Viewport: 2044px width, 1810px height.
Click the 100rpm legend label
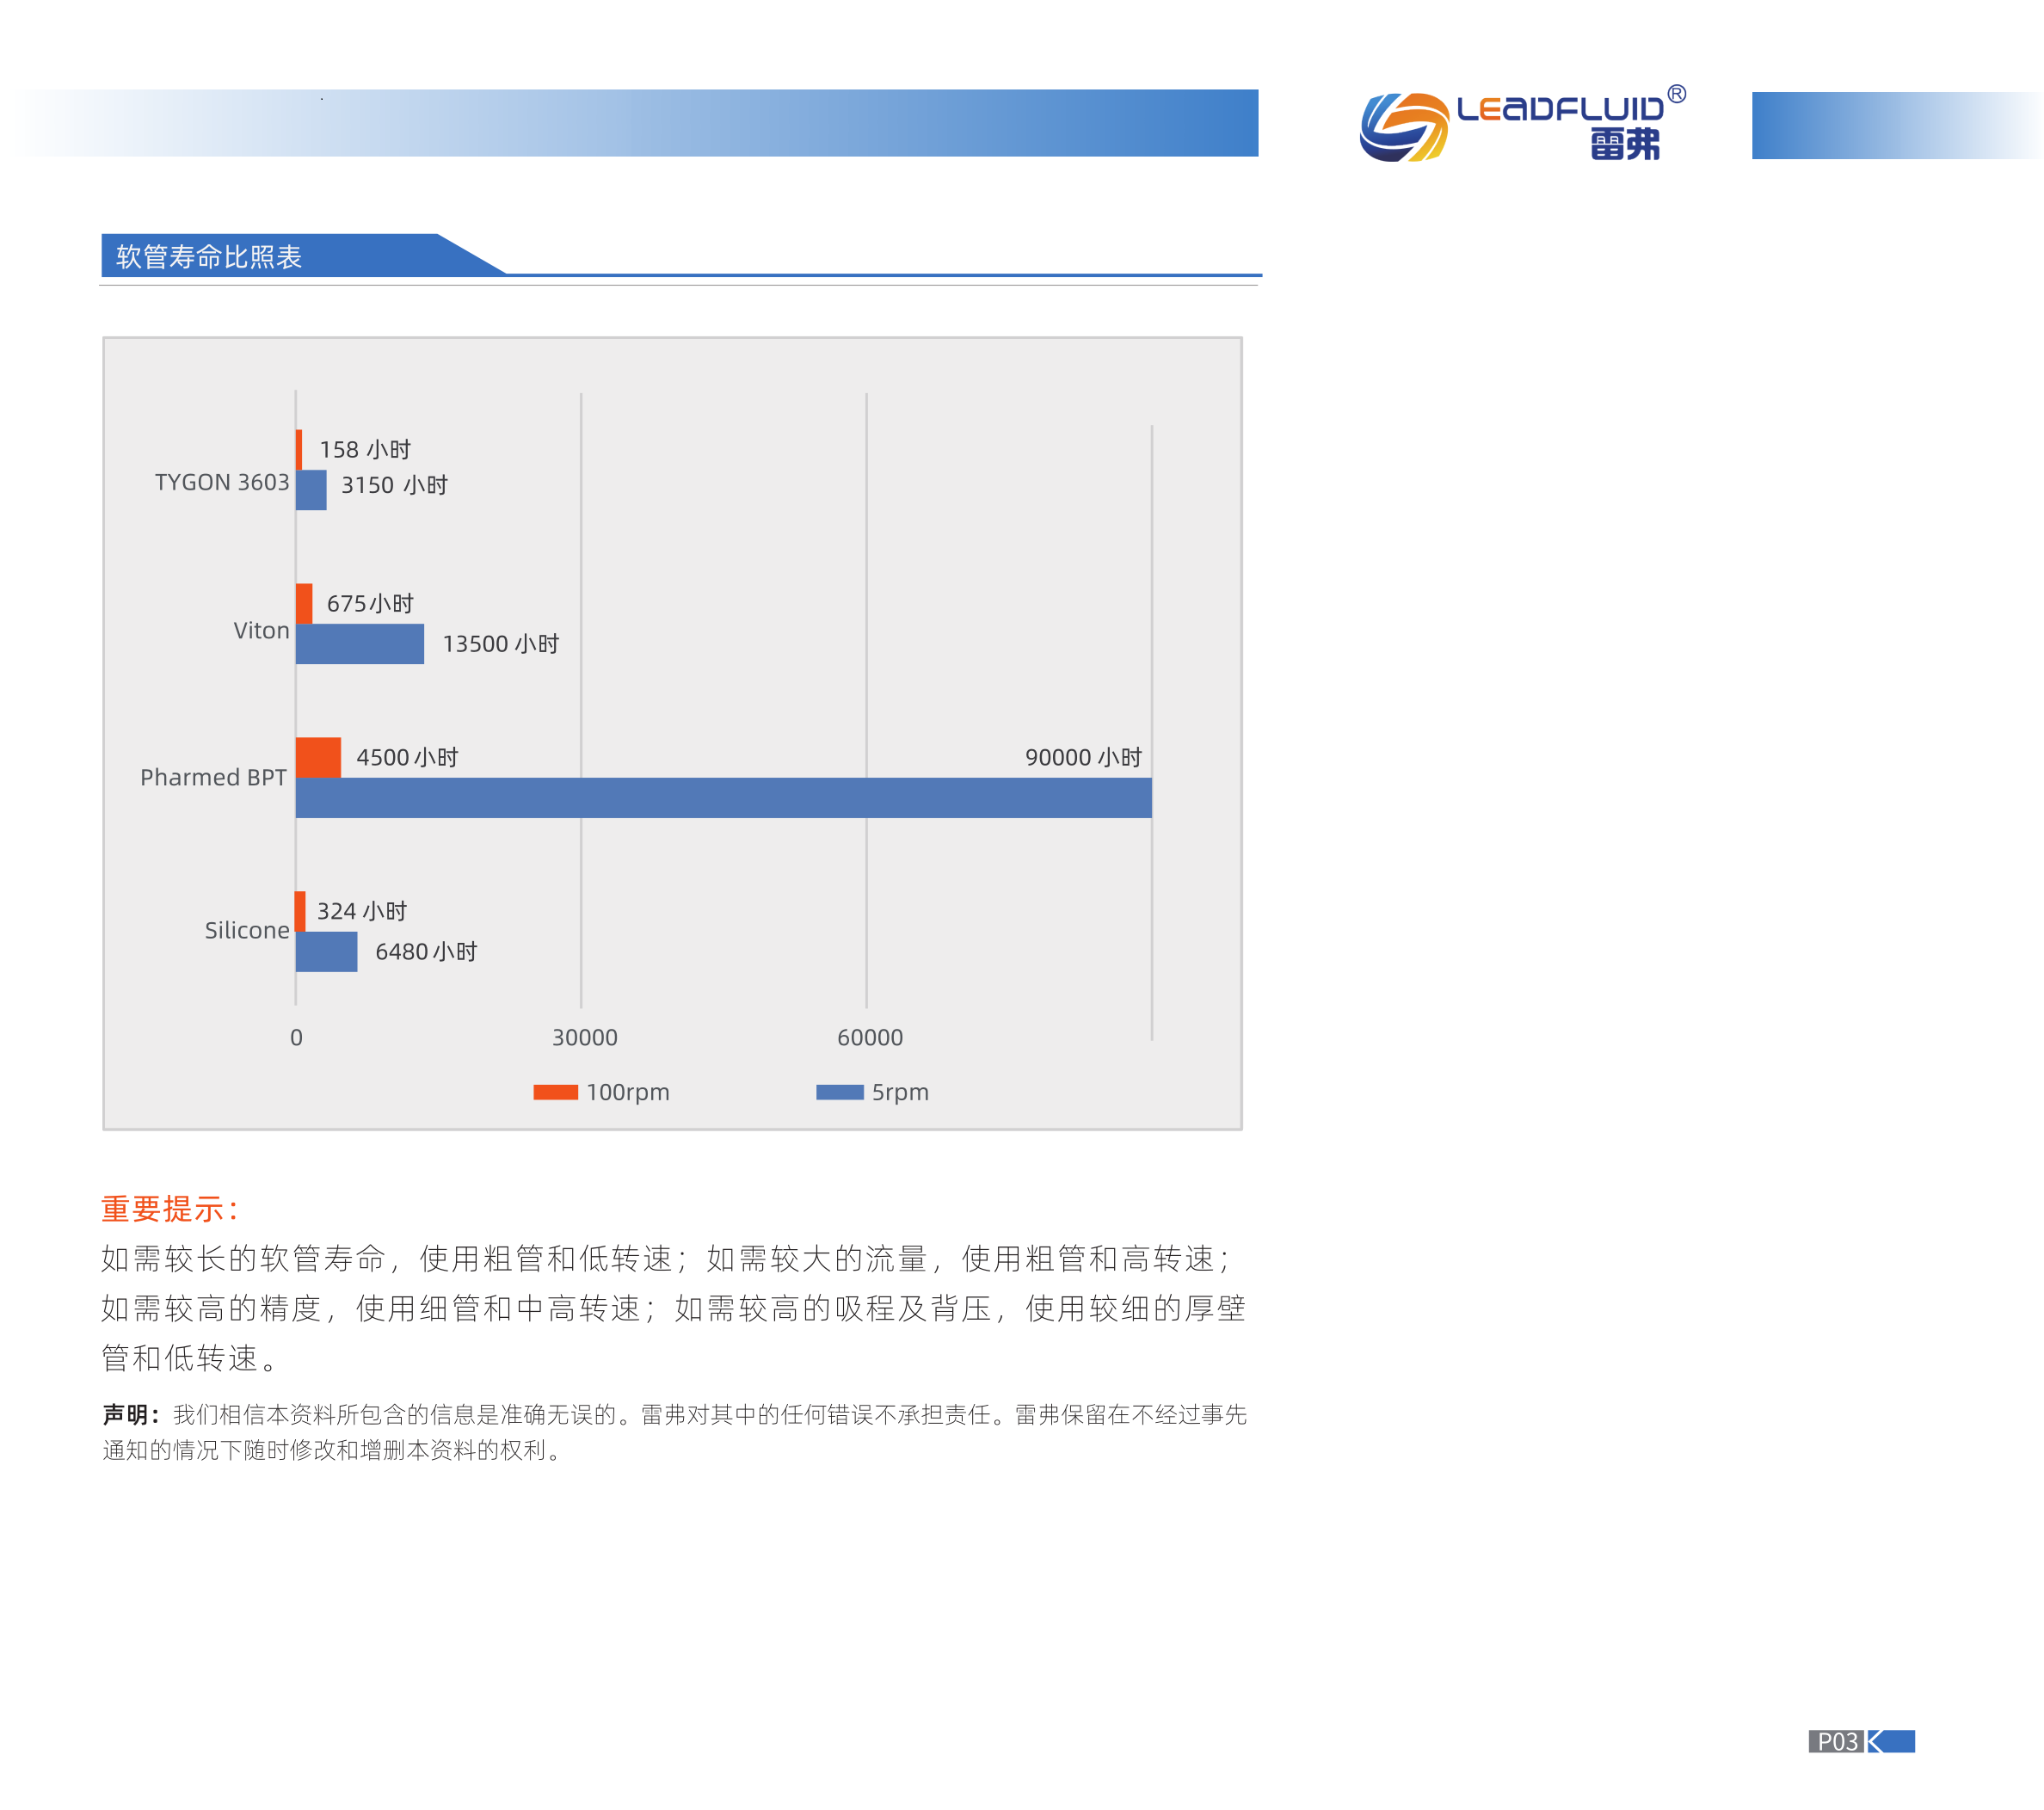tap(628, 1092)
